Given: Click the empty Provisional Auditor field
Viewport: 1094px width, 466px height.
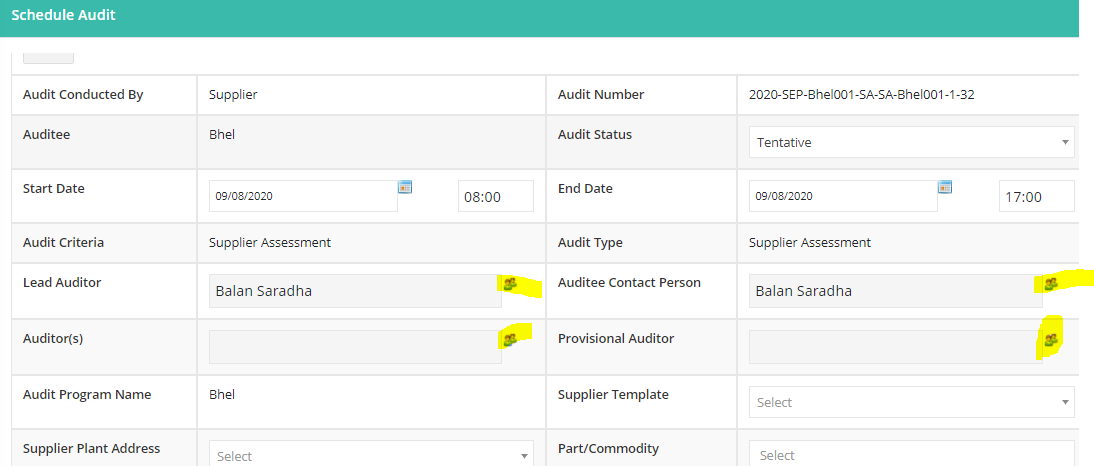Looking at the screenshot, I should click(896, 347).
